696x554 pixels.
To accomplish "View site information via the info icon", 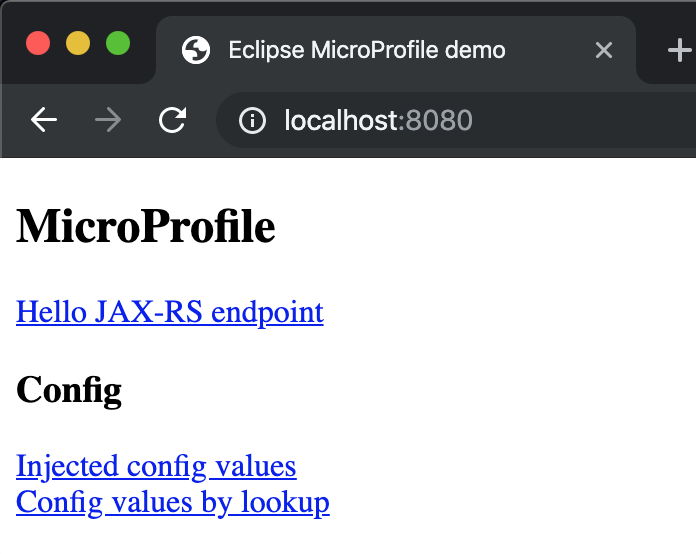I will [252, 120].
